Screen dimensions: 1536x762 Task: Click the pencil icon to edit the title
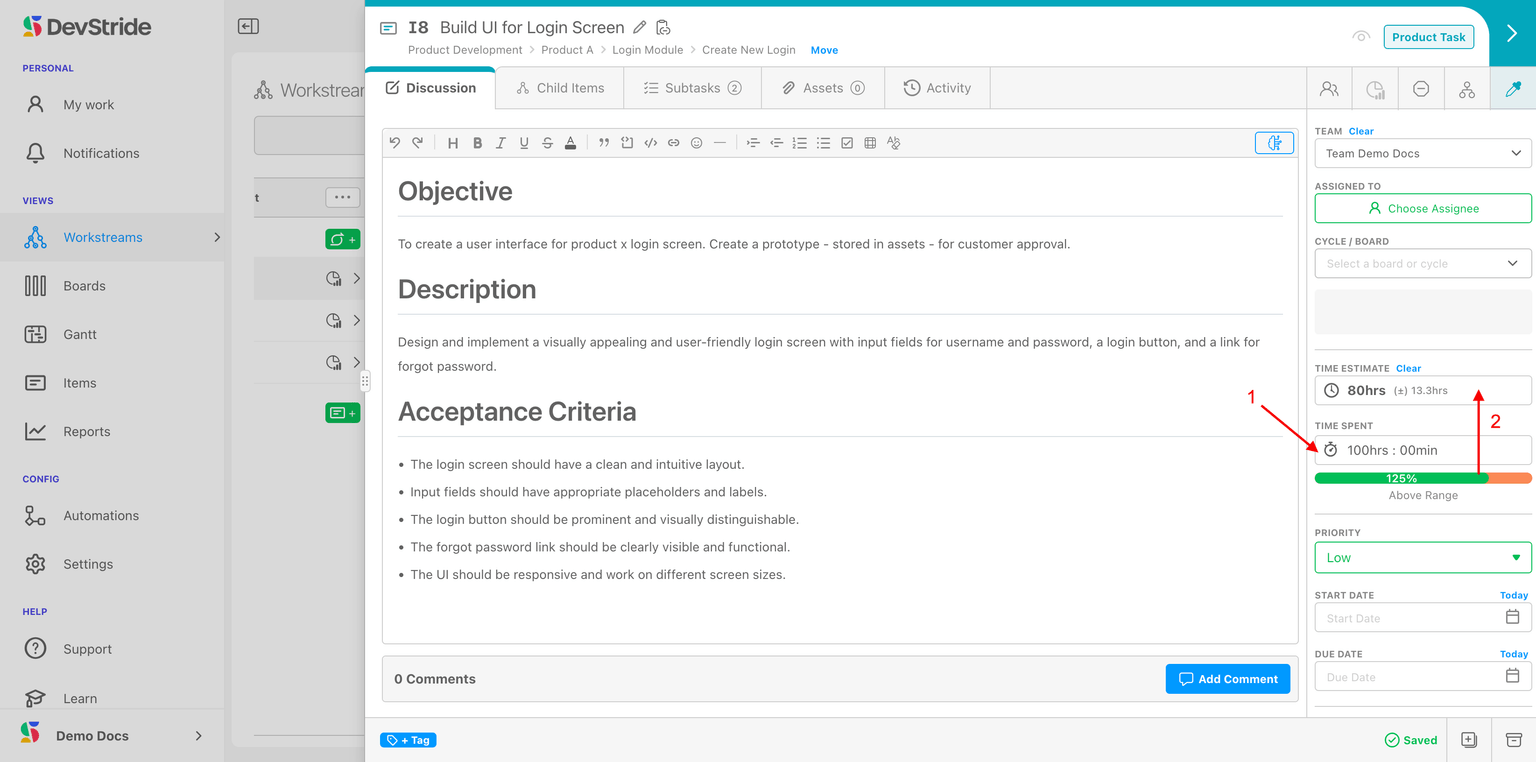tap(640, 28)
